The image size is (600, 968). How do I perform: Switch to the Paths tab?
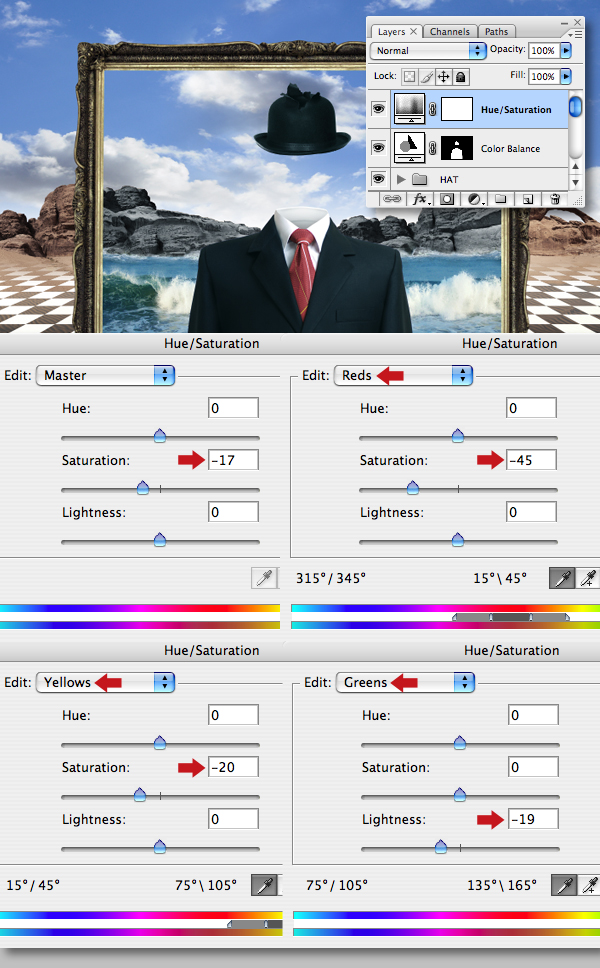click(x=496, y=31)
